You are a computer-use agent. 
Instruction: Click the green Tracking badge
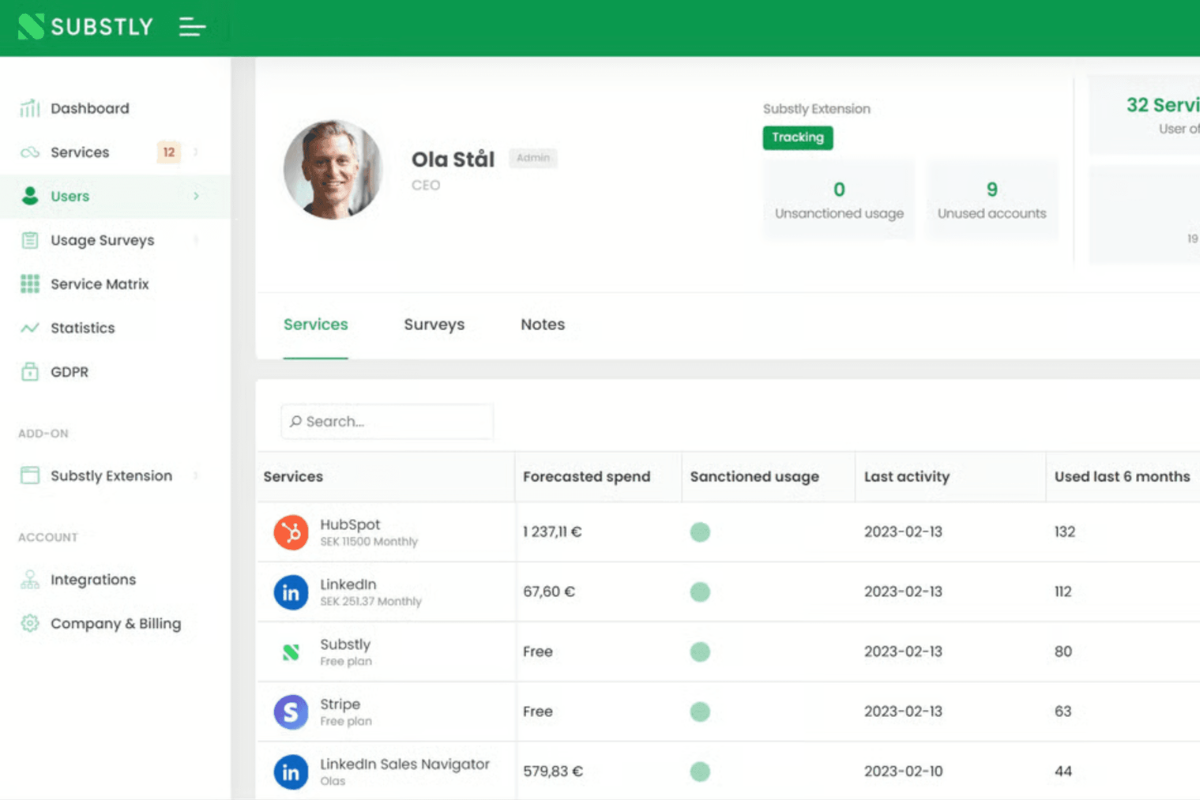tap(798, 138)
